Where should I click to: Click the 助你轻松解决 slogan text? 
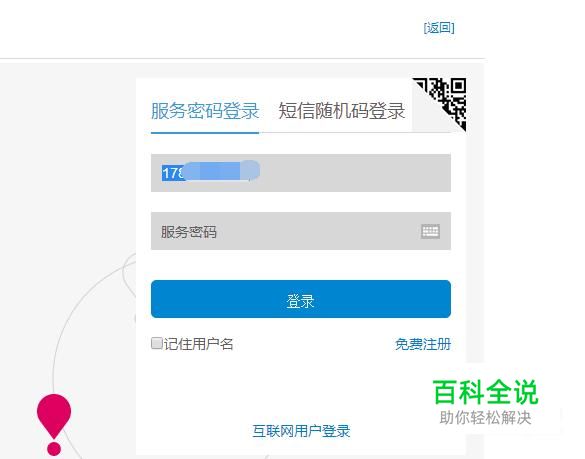click(x=485, y=418)
